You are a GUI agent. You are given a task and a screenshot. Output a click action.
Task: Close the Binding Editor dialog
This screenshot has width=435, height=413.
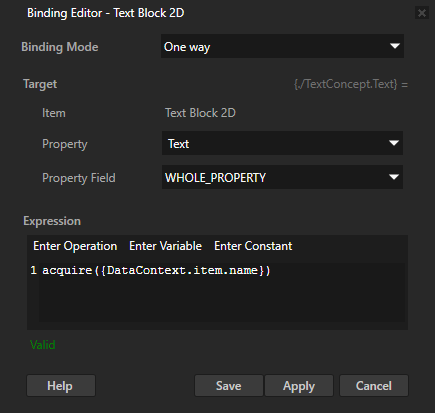tap(422, 13)
